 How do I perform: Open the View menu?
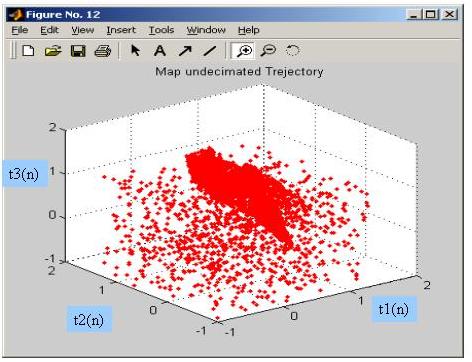[x=82, y=30]
